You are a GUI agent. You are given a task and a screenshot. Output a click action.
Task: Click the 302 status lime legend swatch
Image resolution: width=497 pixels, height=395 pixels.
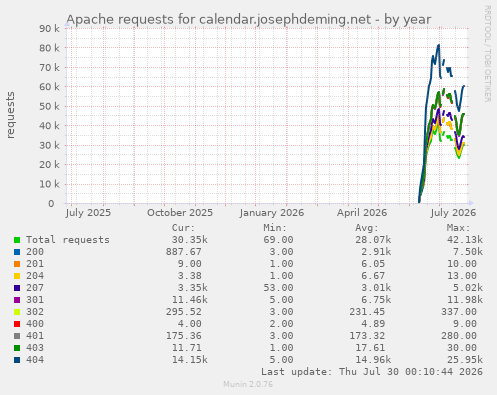click(17, 312)
